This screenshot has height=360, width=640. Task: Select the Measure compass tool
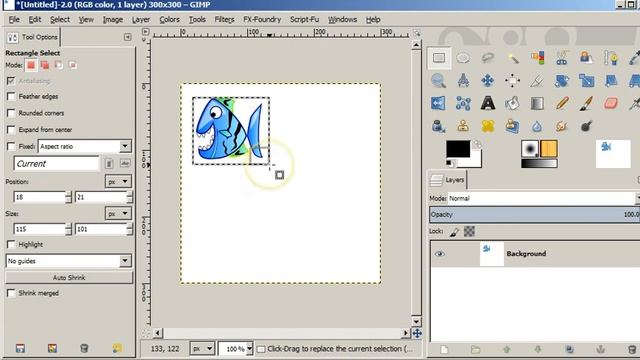[463, 81]
